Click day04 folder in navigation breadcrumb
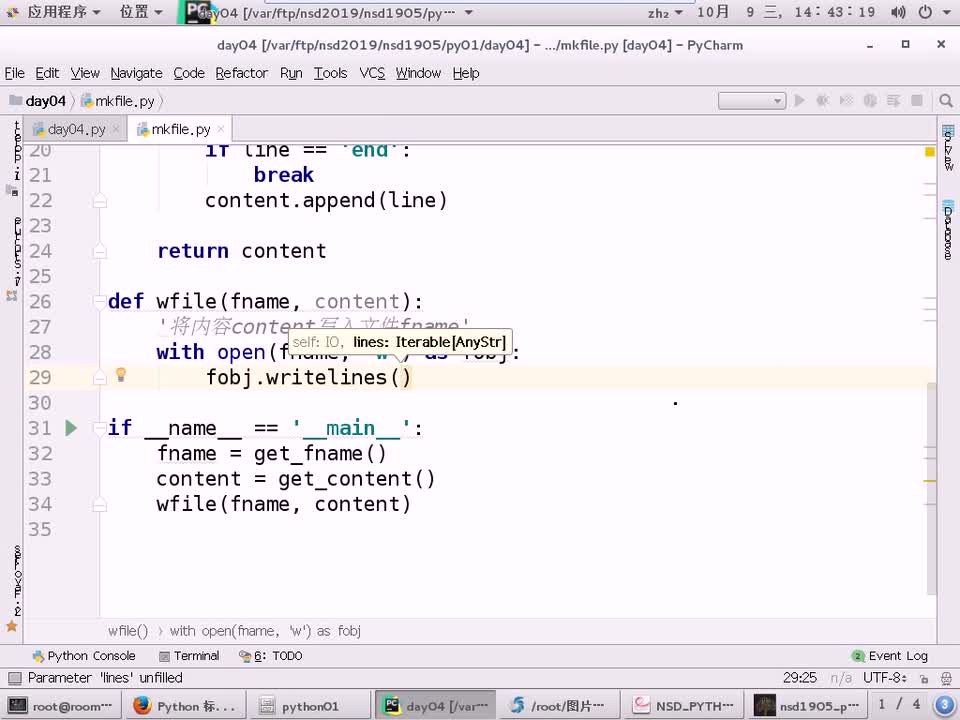 pos(38,101)
